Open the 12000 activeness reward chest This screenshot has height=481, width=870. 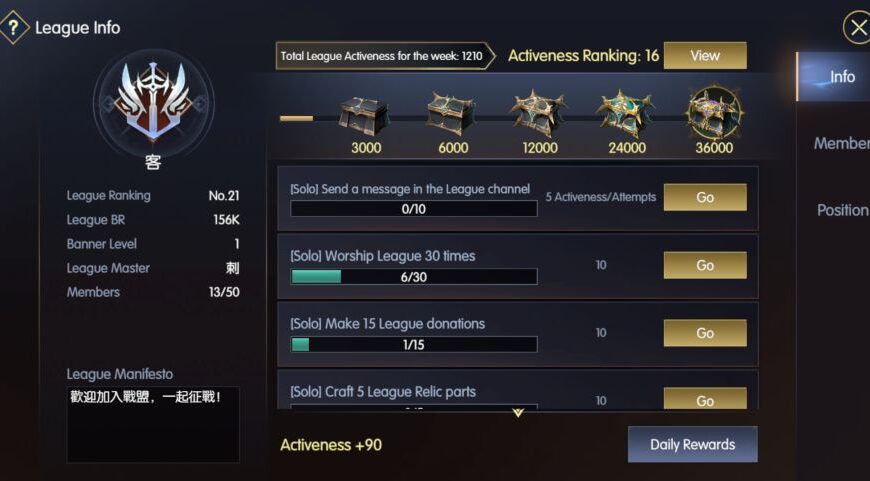(x=539, y=114)
